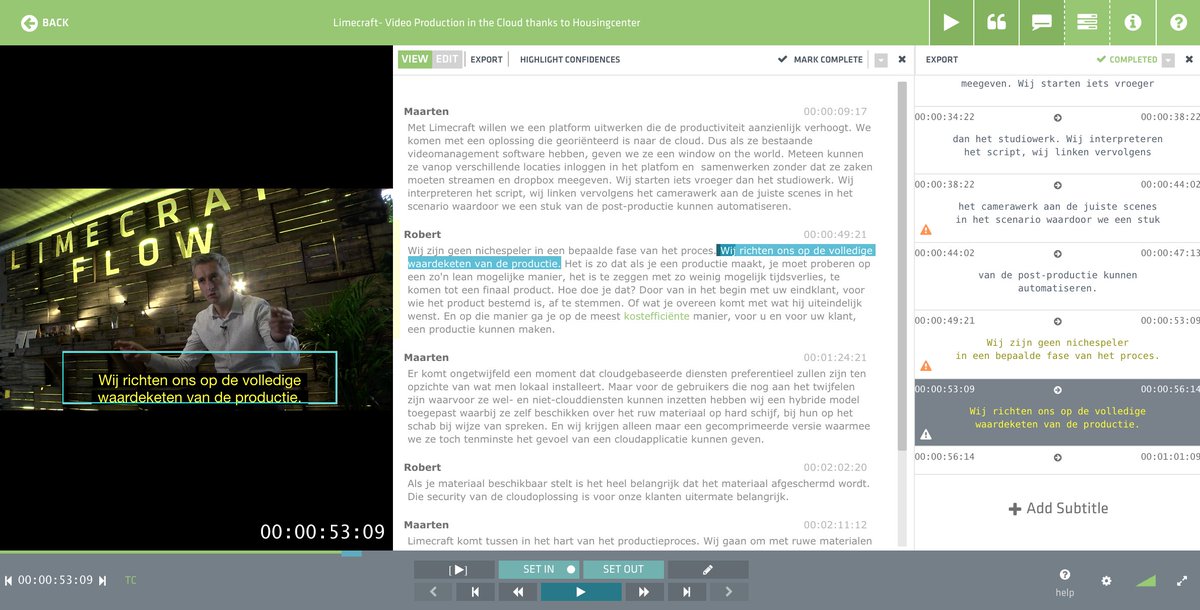Image resolution: width=1200 pixels, height=610 pixels.
Task: Click the 00:00:53:09 timecode input field
Action: (55, 580)
